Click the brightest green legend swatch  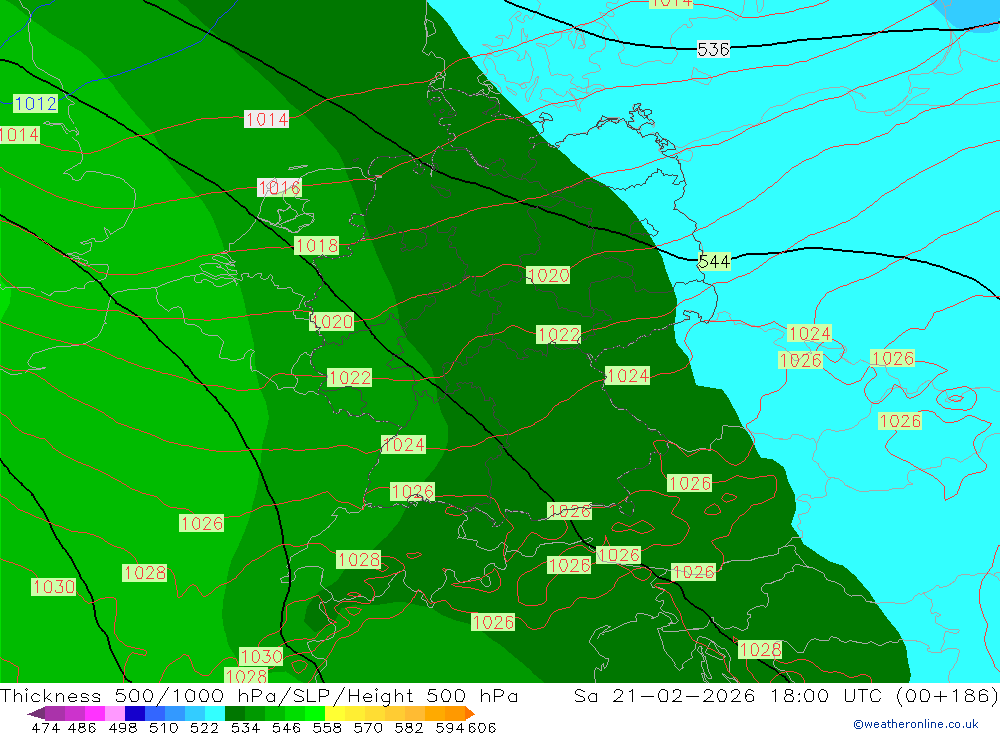[x=315, y=713]
